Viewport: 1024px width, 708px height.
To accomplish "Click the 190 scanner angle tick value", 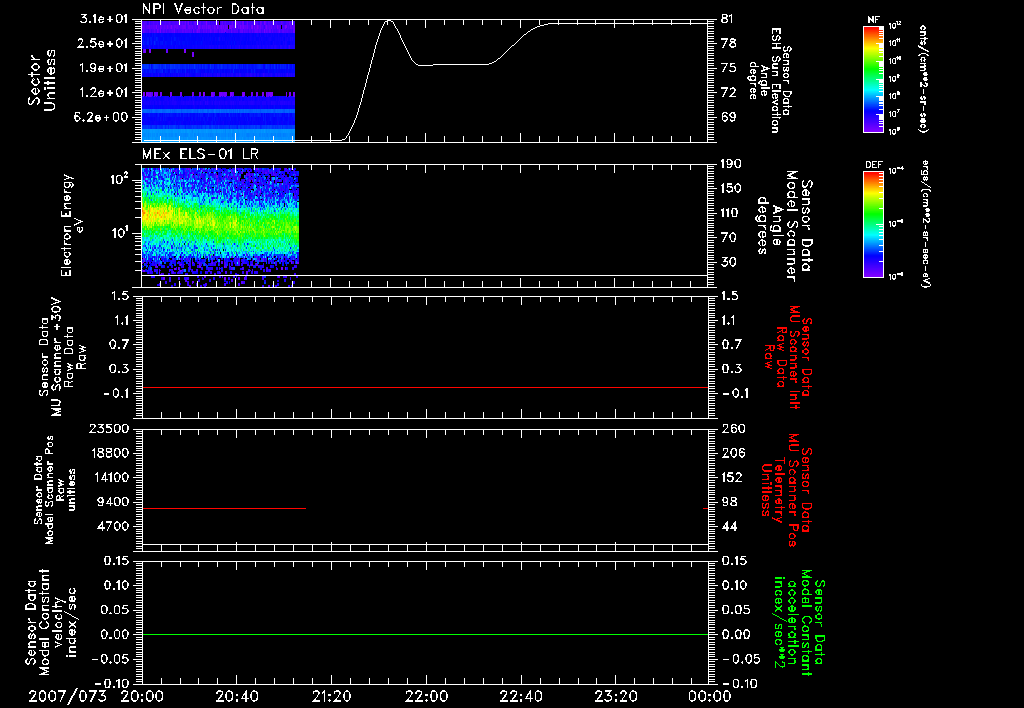I will (731, 164).
